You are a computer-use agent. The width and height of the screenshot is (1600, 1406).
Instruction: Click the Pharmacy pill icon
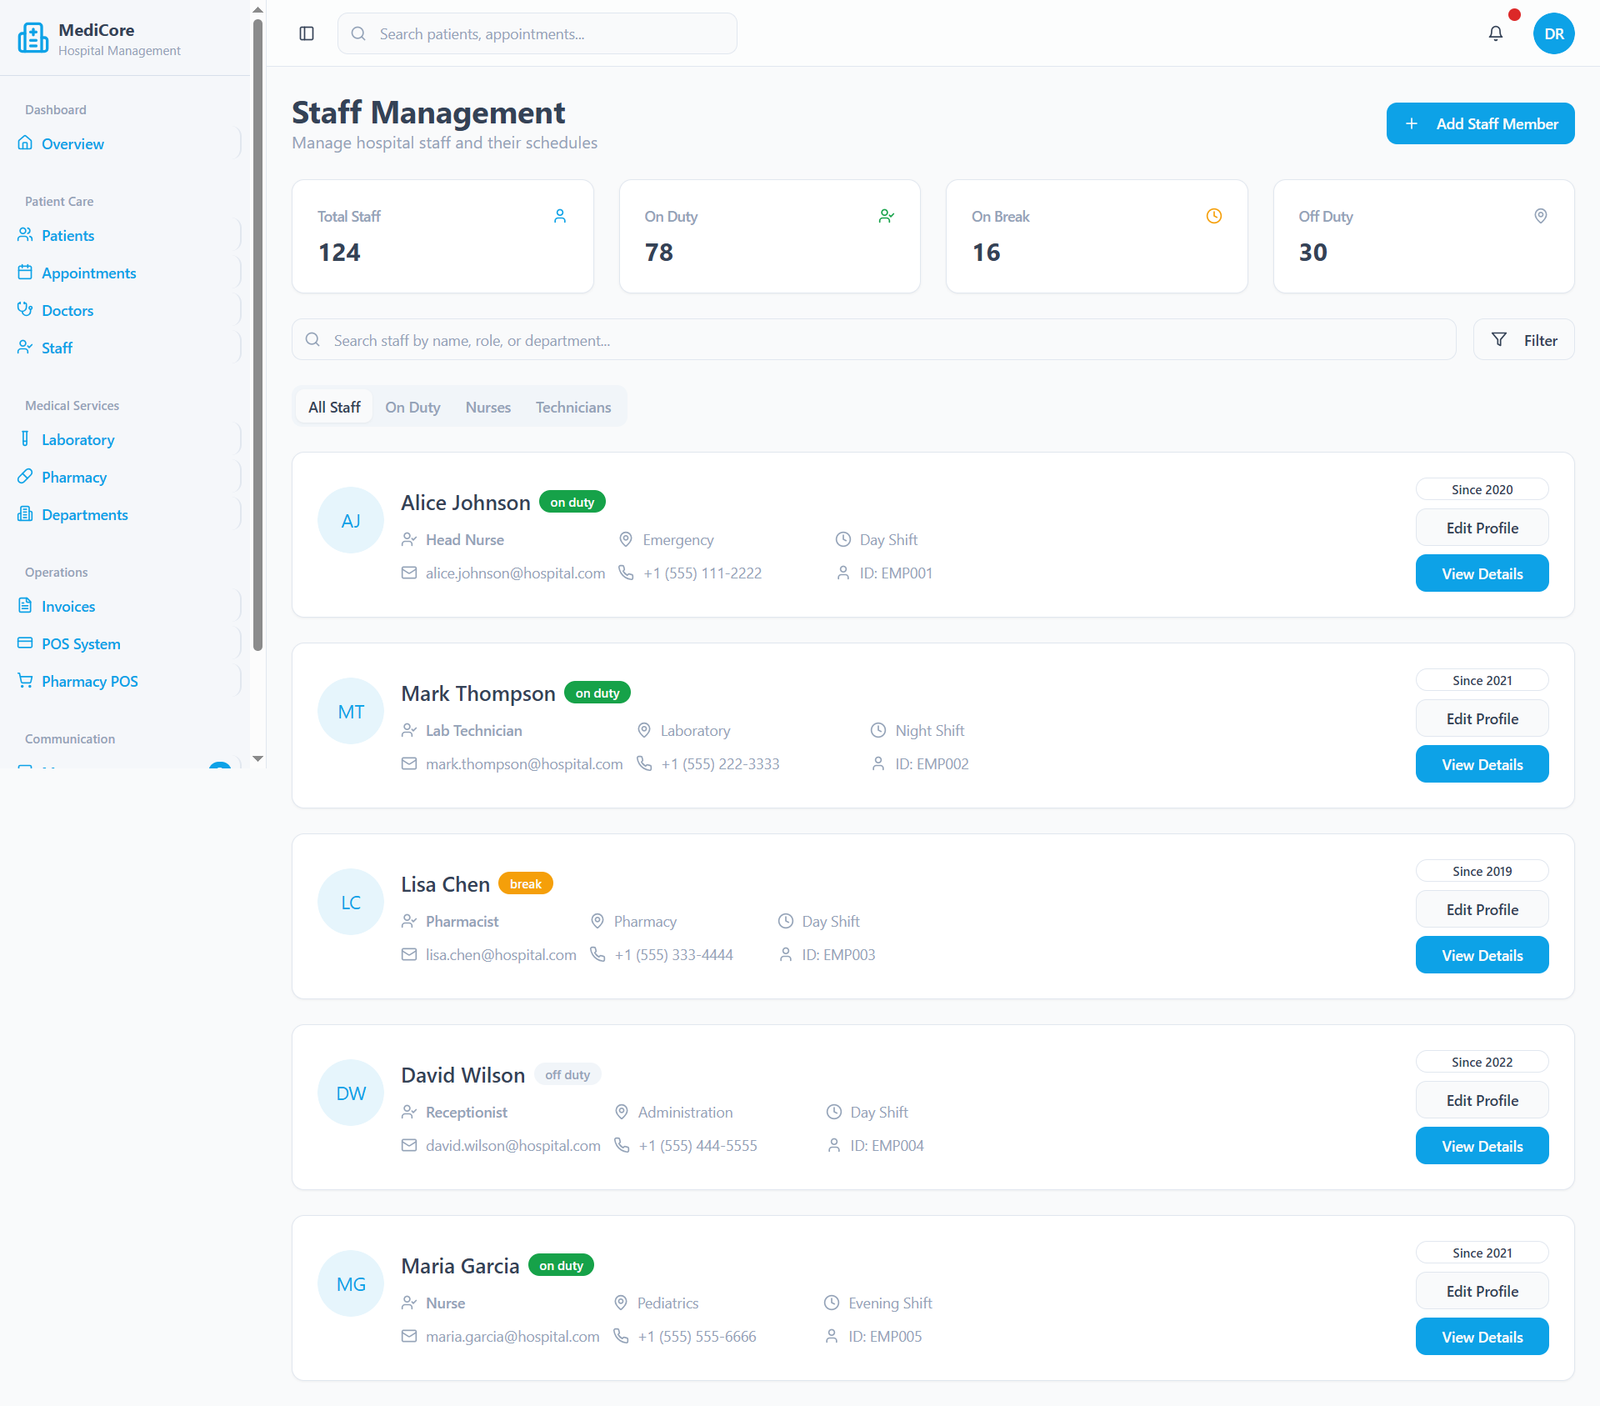point(25,477)
